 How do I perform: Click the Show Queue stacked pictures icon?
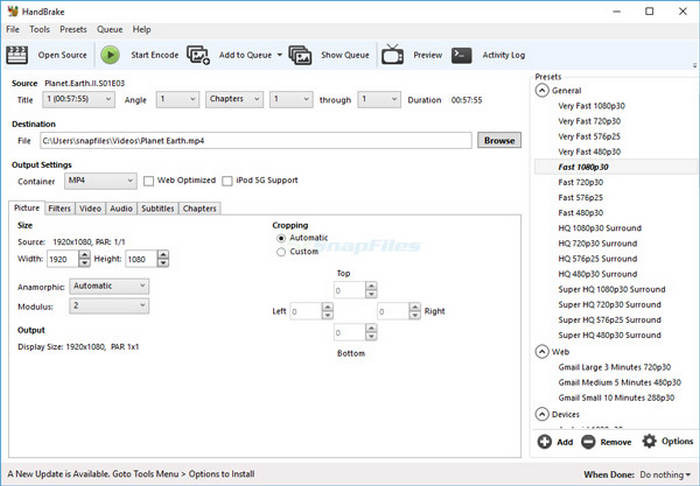point(300,55)
